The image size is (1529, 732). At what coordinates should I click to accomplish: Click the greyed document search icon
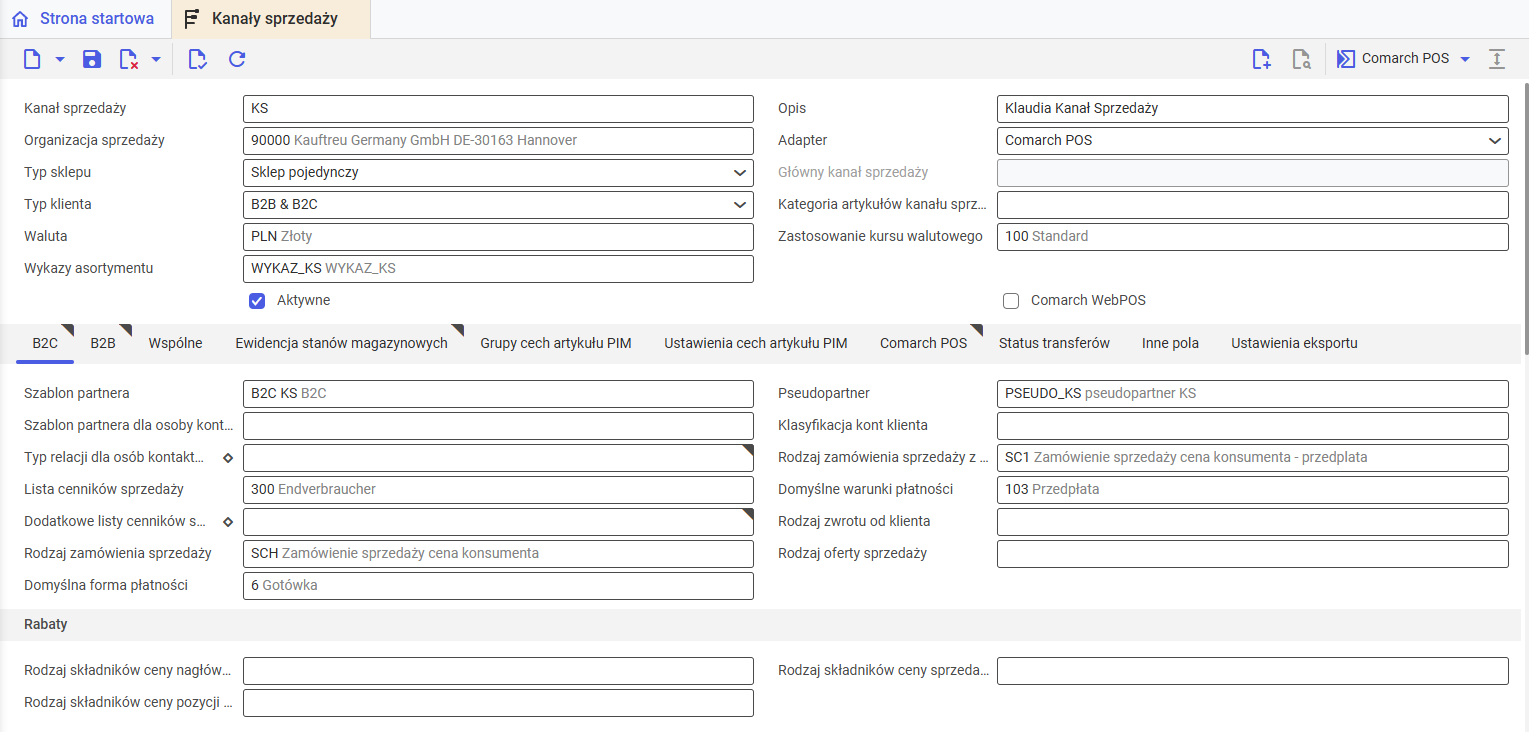(1301, 59)
